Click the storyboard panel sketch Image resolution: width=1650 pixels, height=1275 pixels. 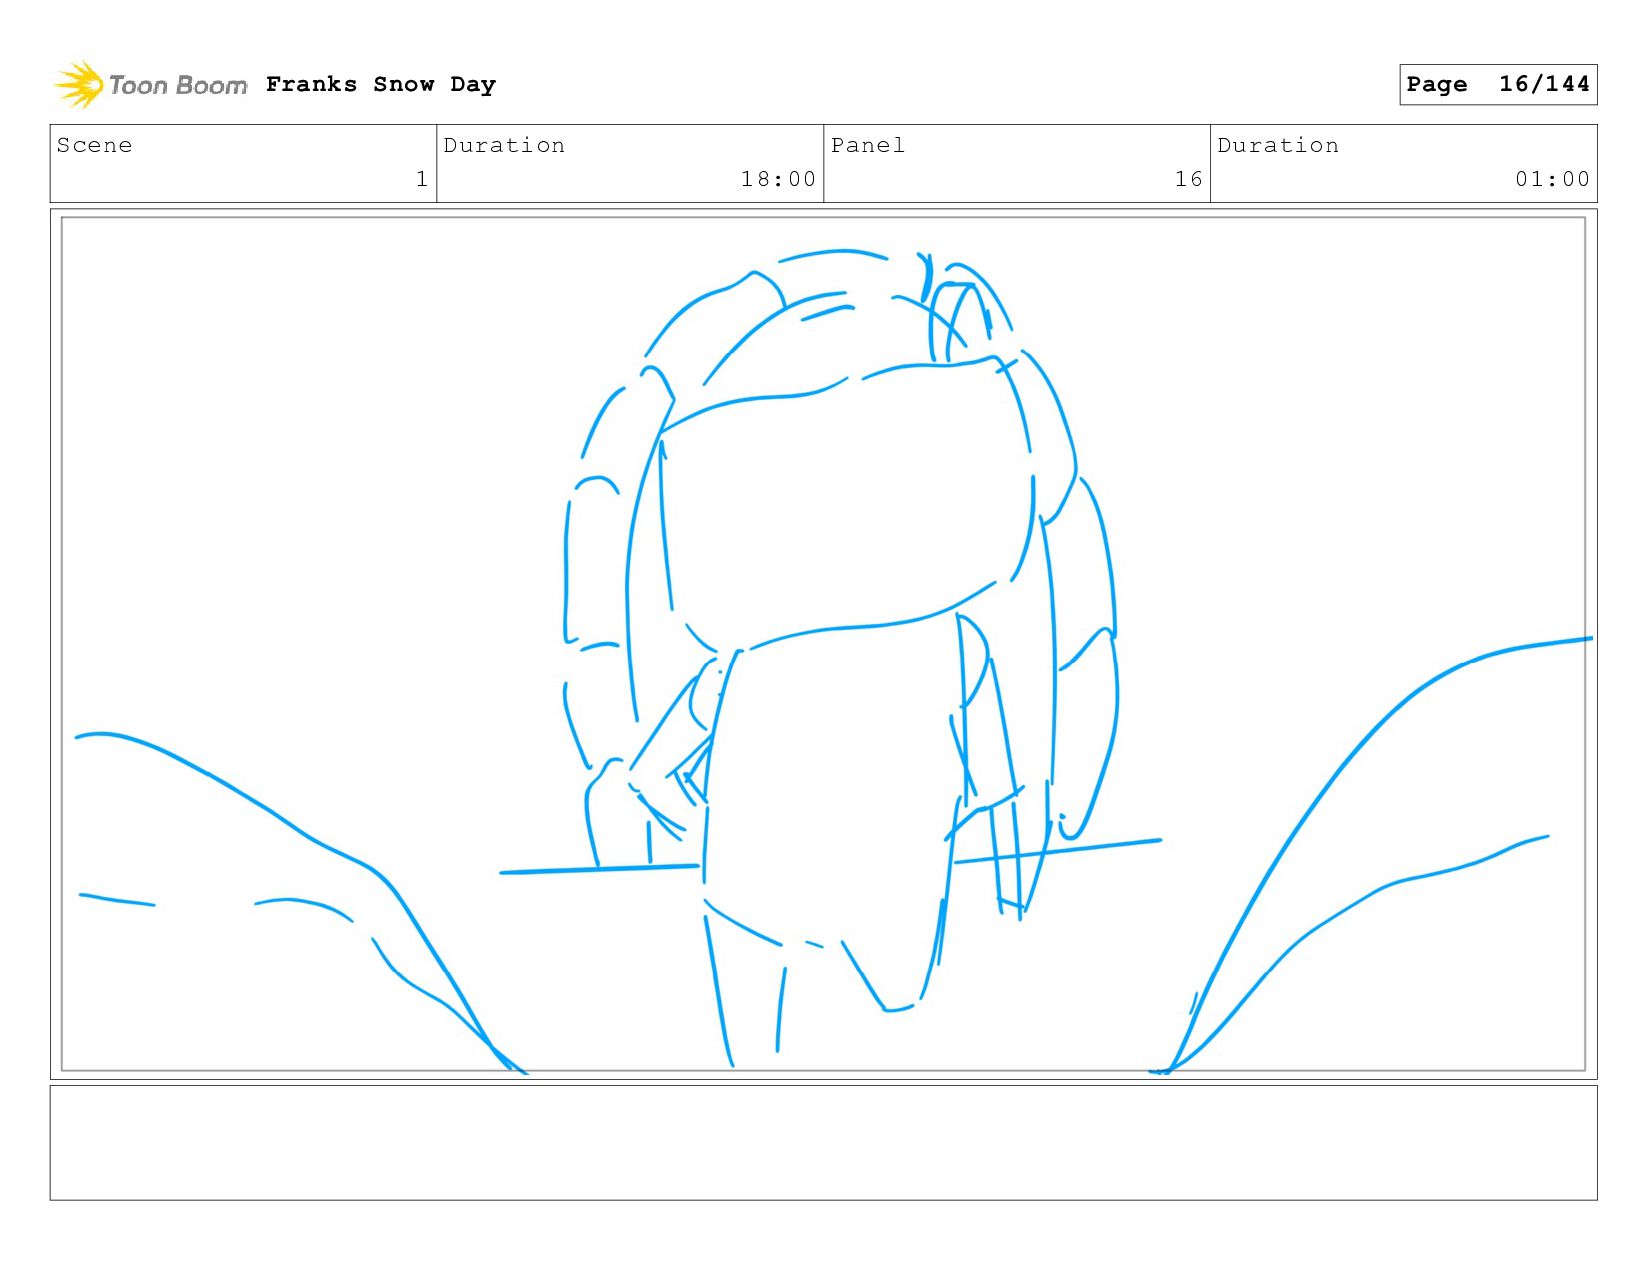(823, 644)
